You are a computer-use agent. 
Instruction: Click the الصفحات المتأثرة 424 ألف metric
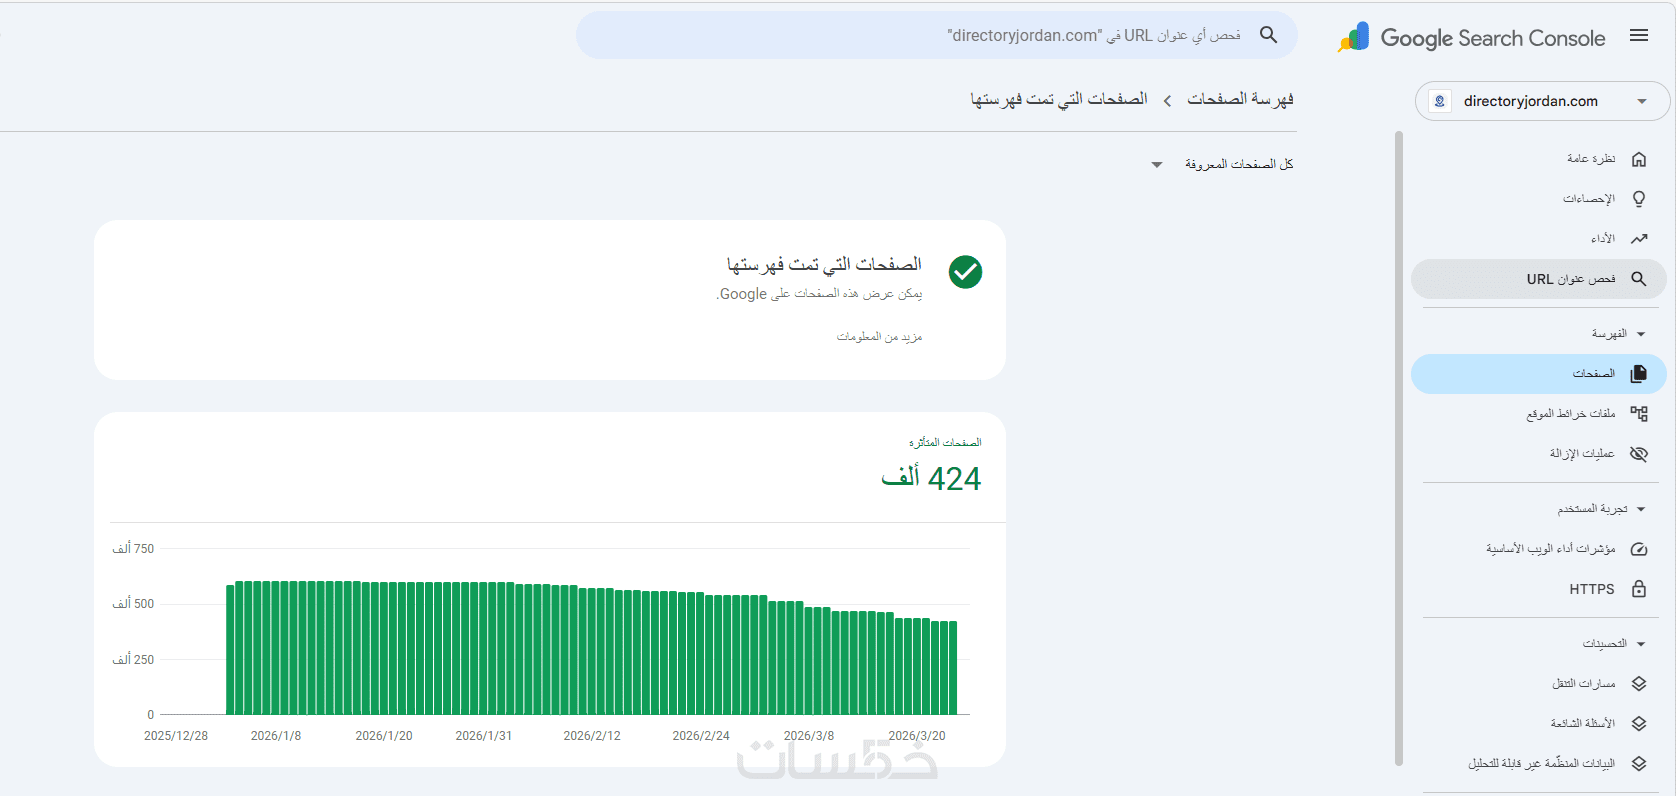coord(931,467)
